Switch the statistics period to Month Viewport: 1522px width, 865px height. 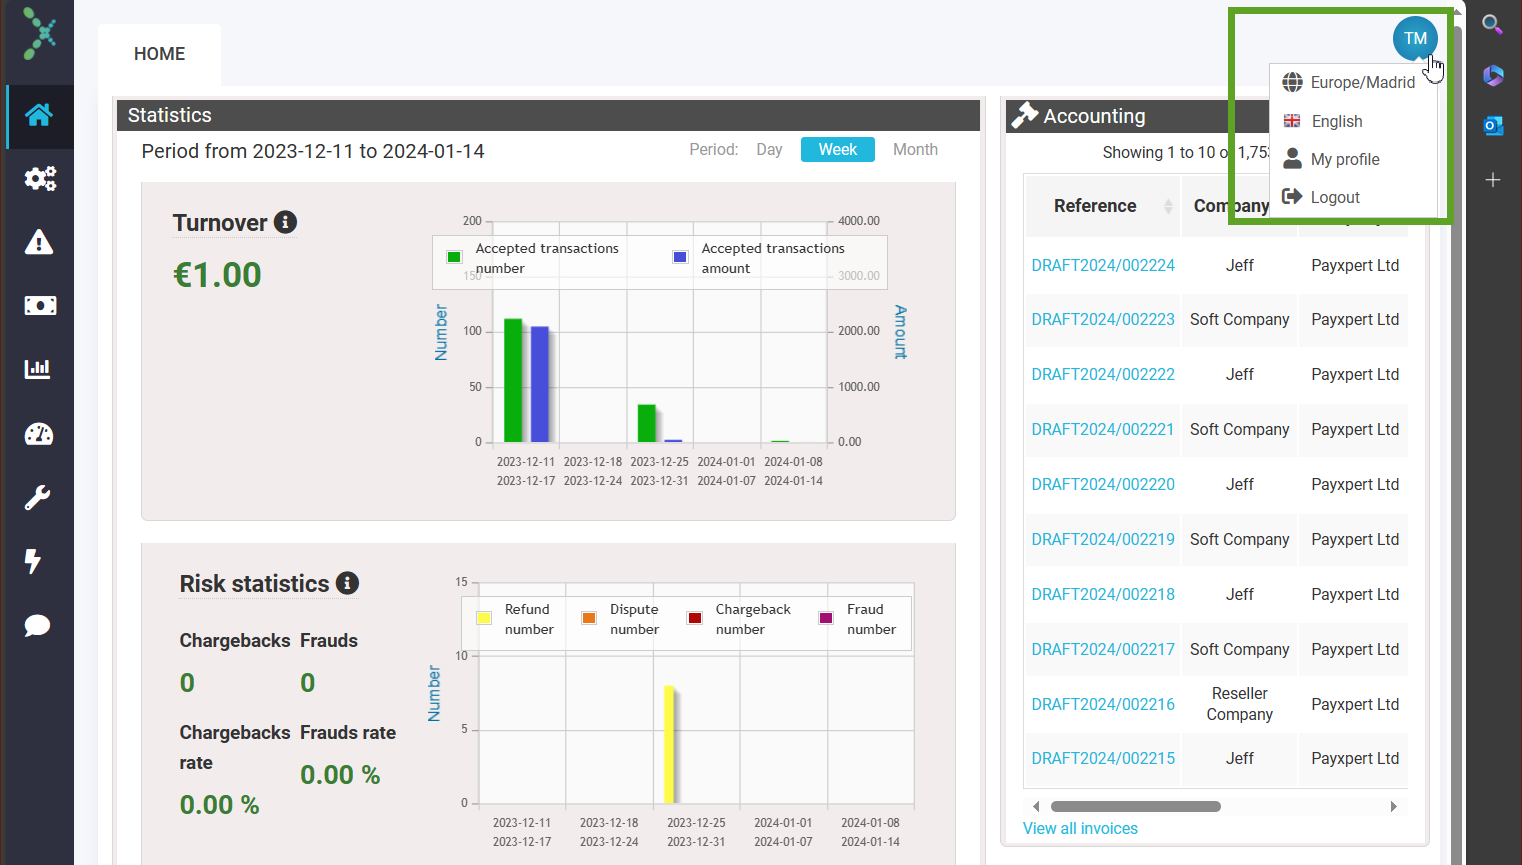(915, 149)
